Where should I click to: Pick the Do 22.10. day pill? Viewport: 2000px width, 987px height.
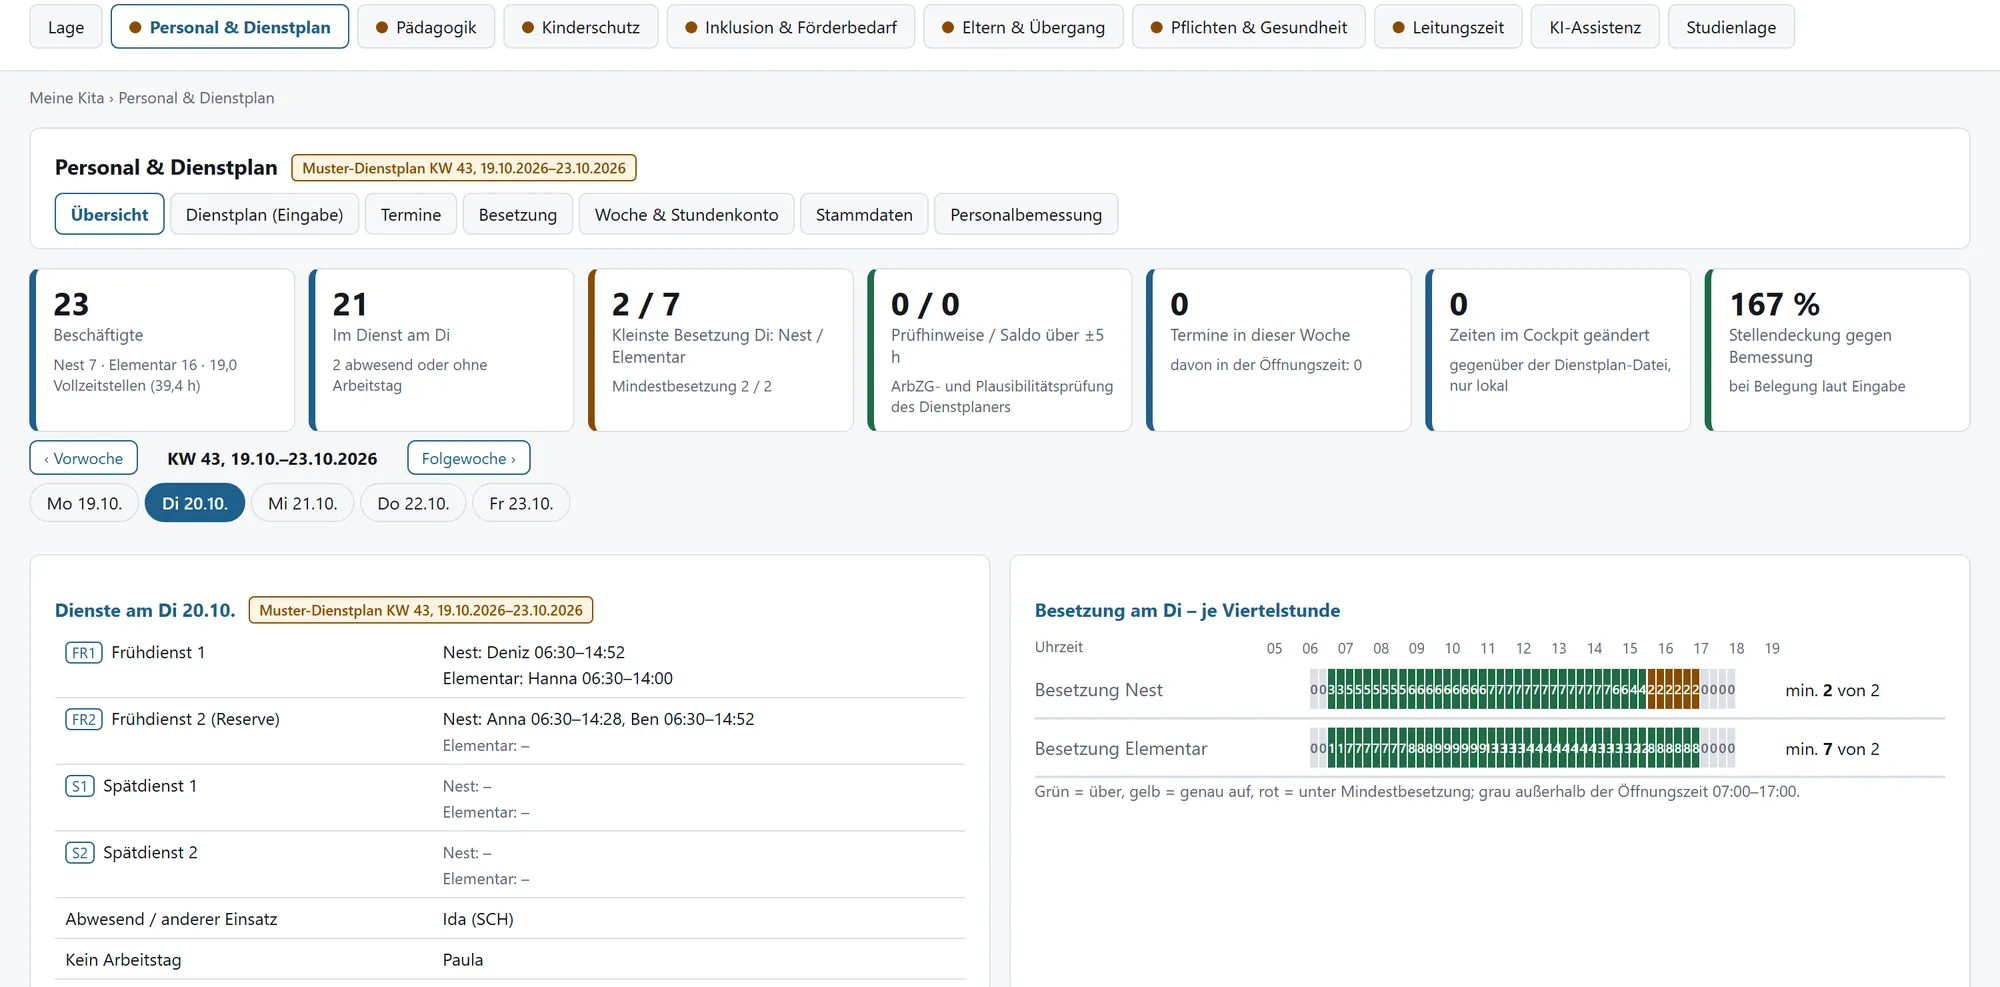tap(413, 504)
